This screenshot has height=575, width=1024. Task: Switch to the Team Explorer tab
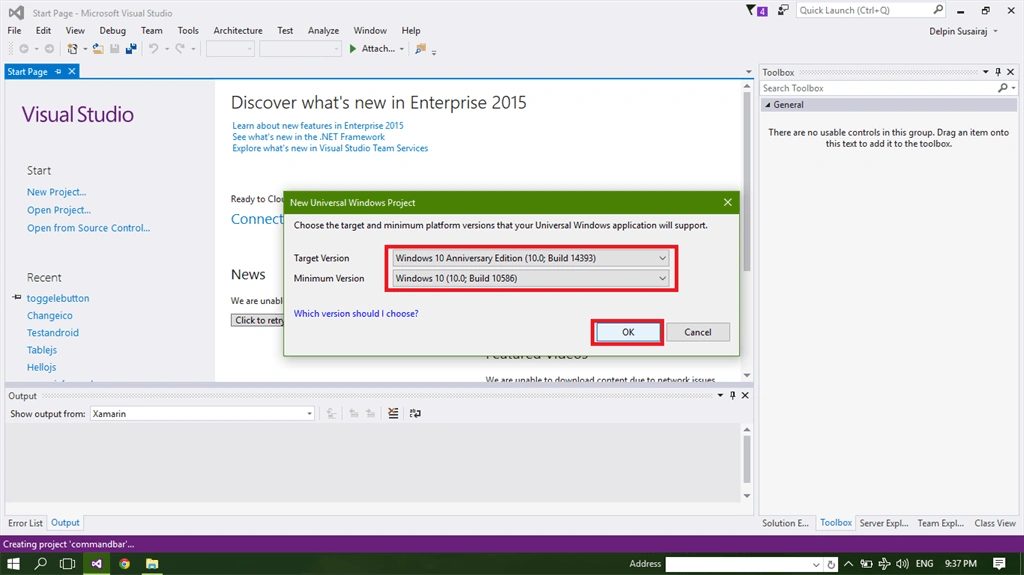[940, 523]
